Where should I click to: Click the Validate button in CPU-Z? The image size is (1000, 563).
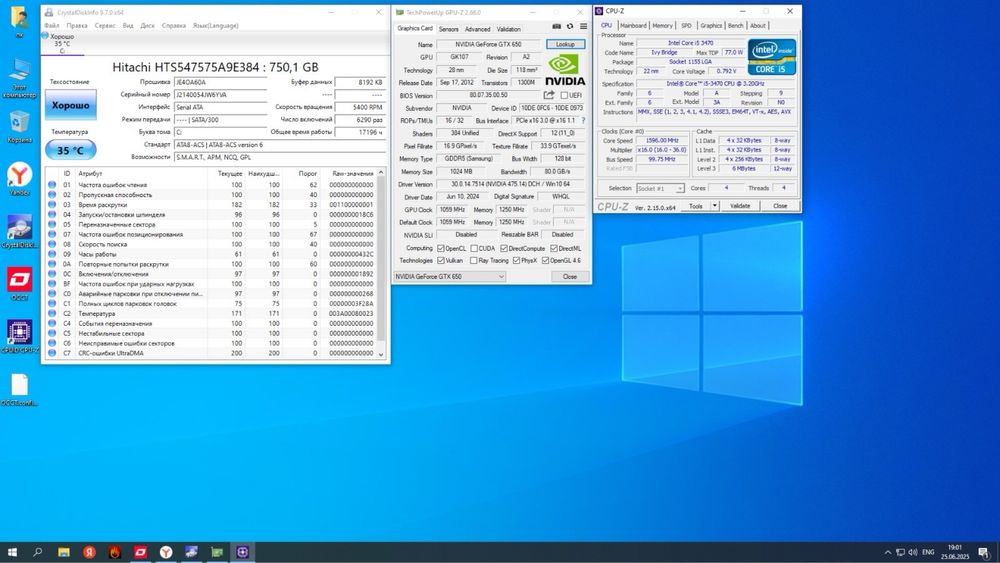tap(740, 206)
